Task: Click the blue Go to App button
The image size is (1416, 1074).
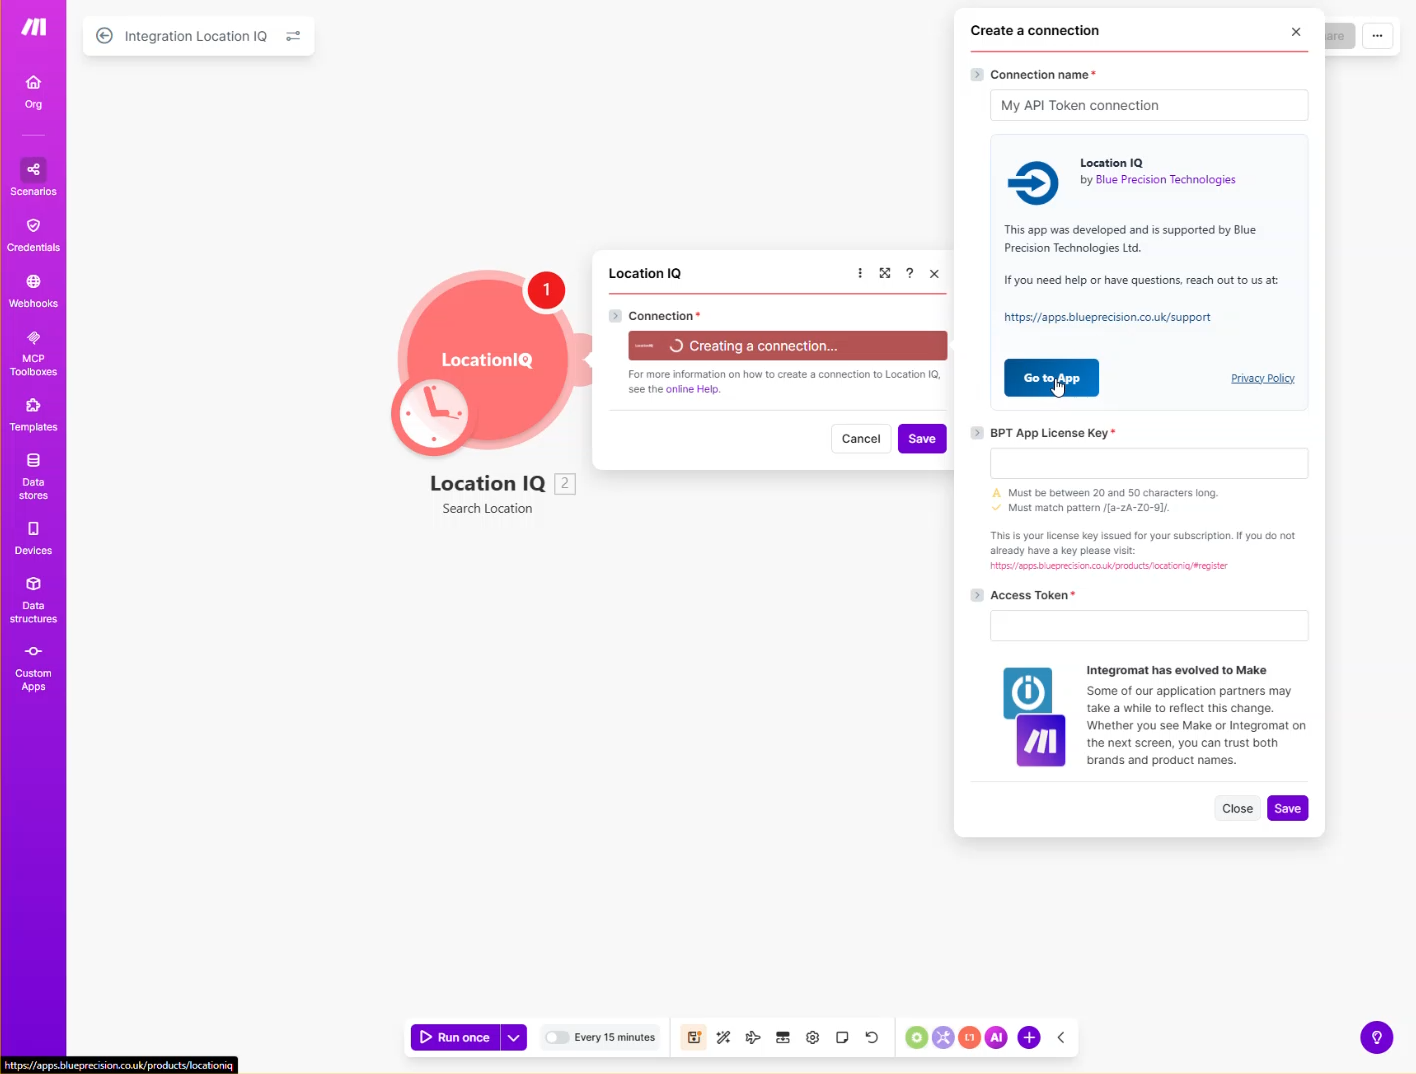Action: (x=1051, y=378)
